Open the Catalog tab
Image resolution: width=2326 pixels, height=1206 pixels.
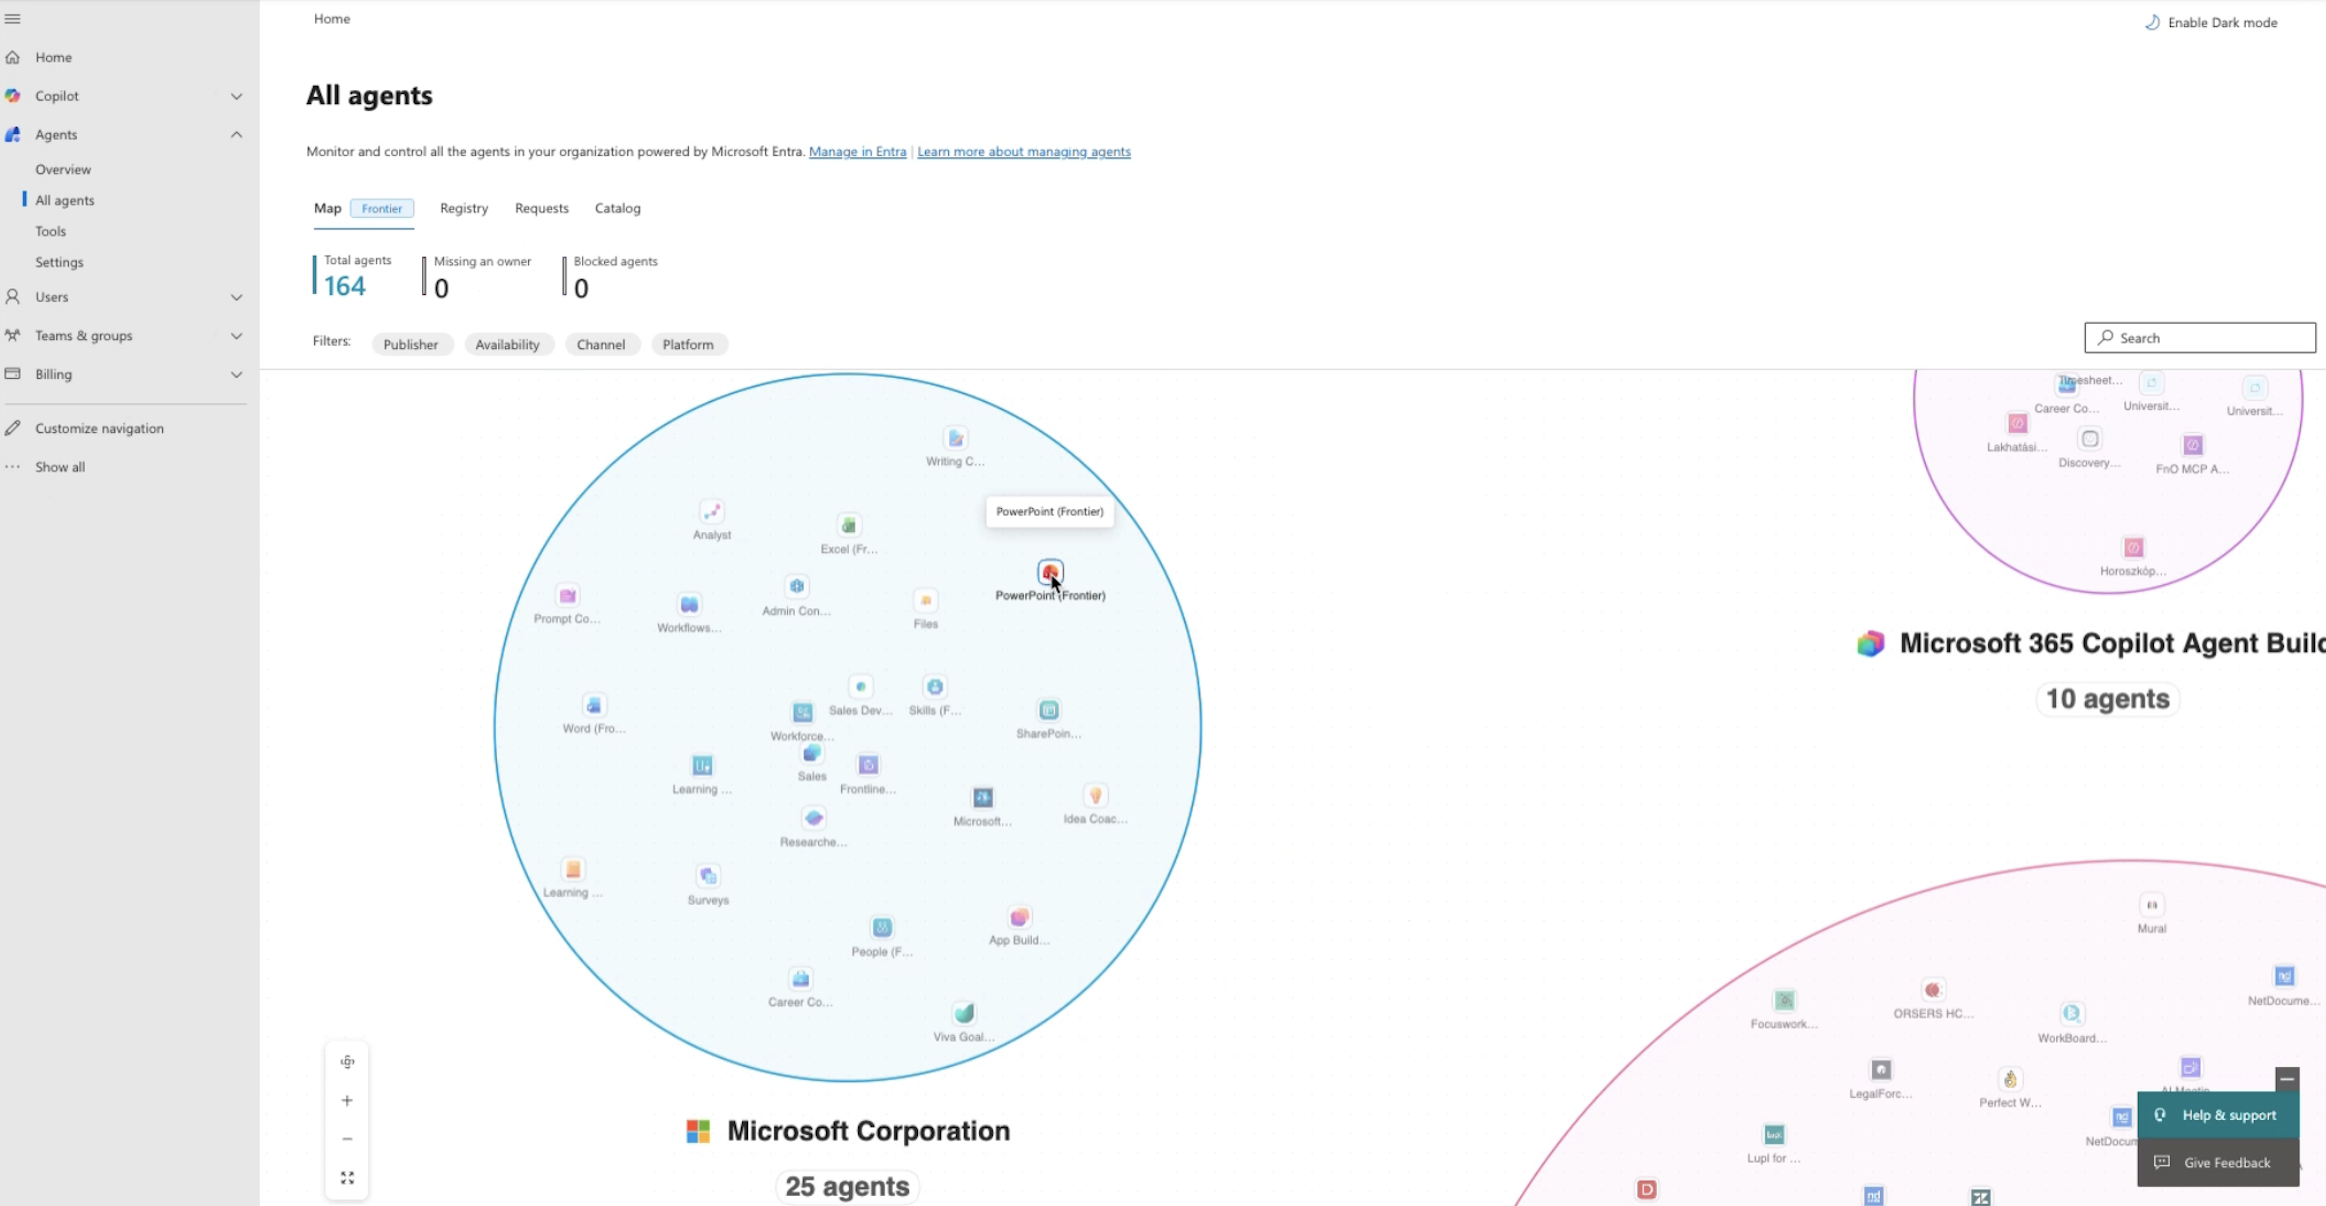pyautogui.click(x=617, y=208)
